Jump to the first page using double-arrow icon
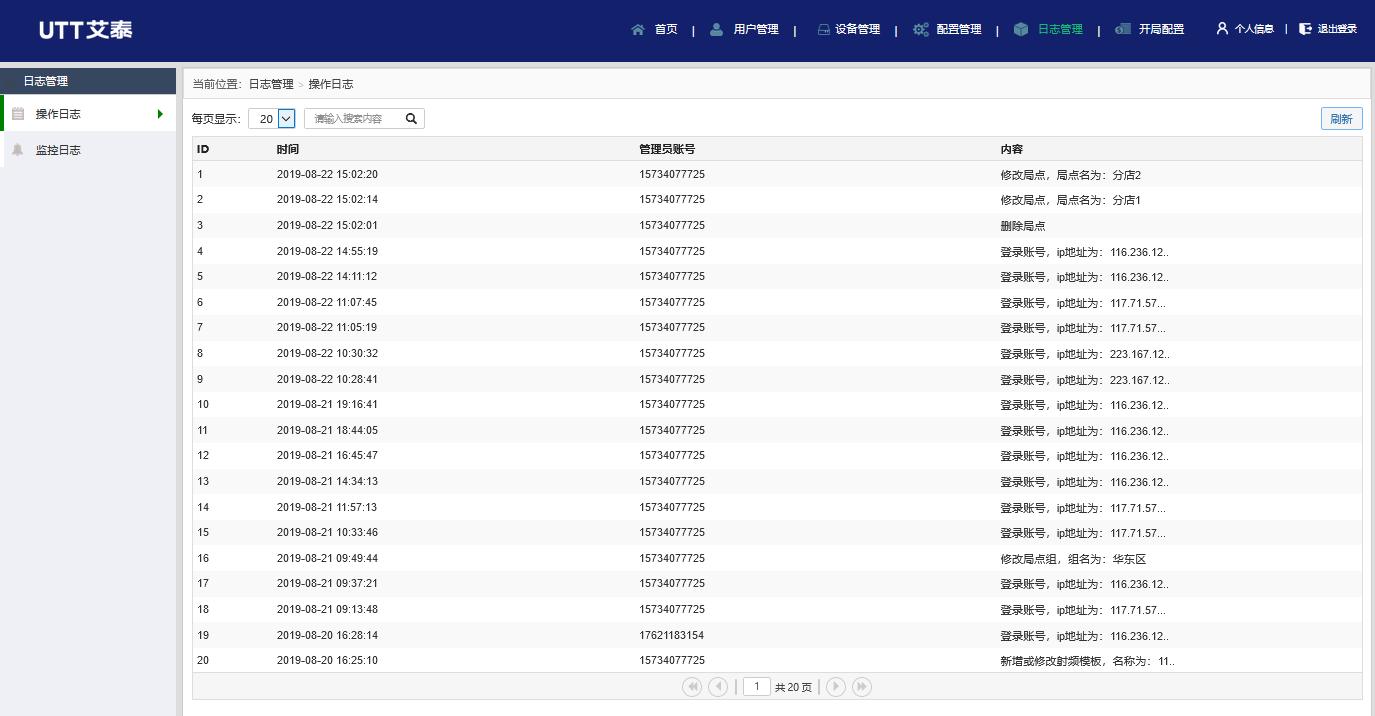This screenshot has height=716, width=1375. tap(691, 686)
